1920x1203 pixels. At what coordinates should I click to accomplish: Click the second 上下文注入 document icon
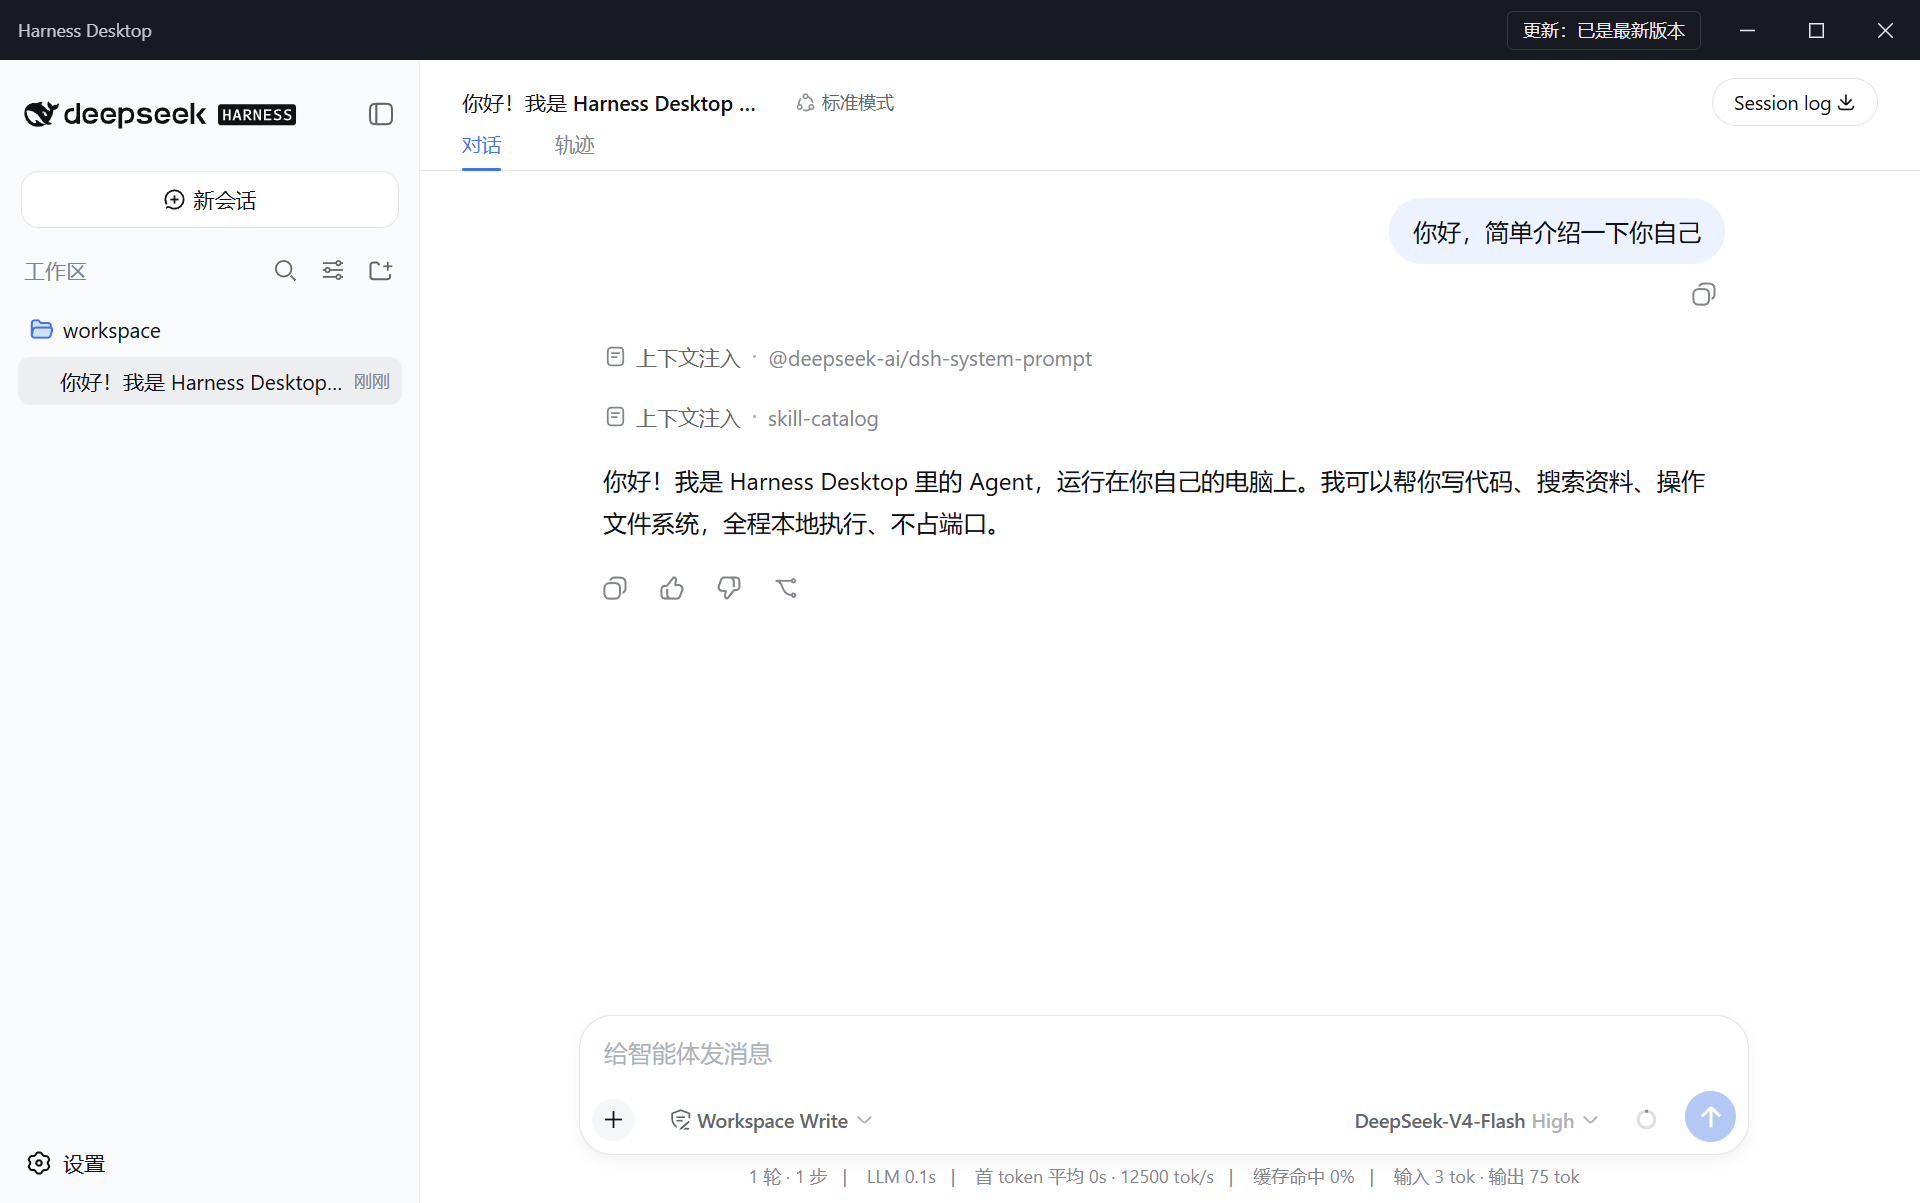[615, 416]
